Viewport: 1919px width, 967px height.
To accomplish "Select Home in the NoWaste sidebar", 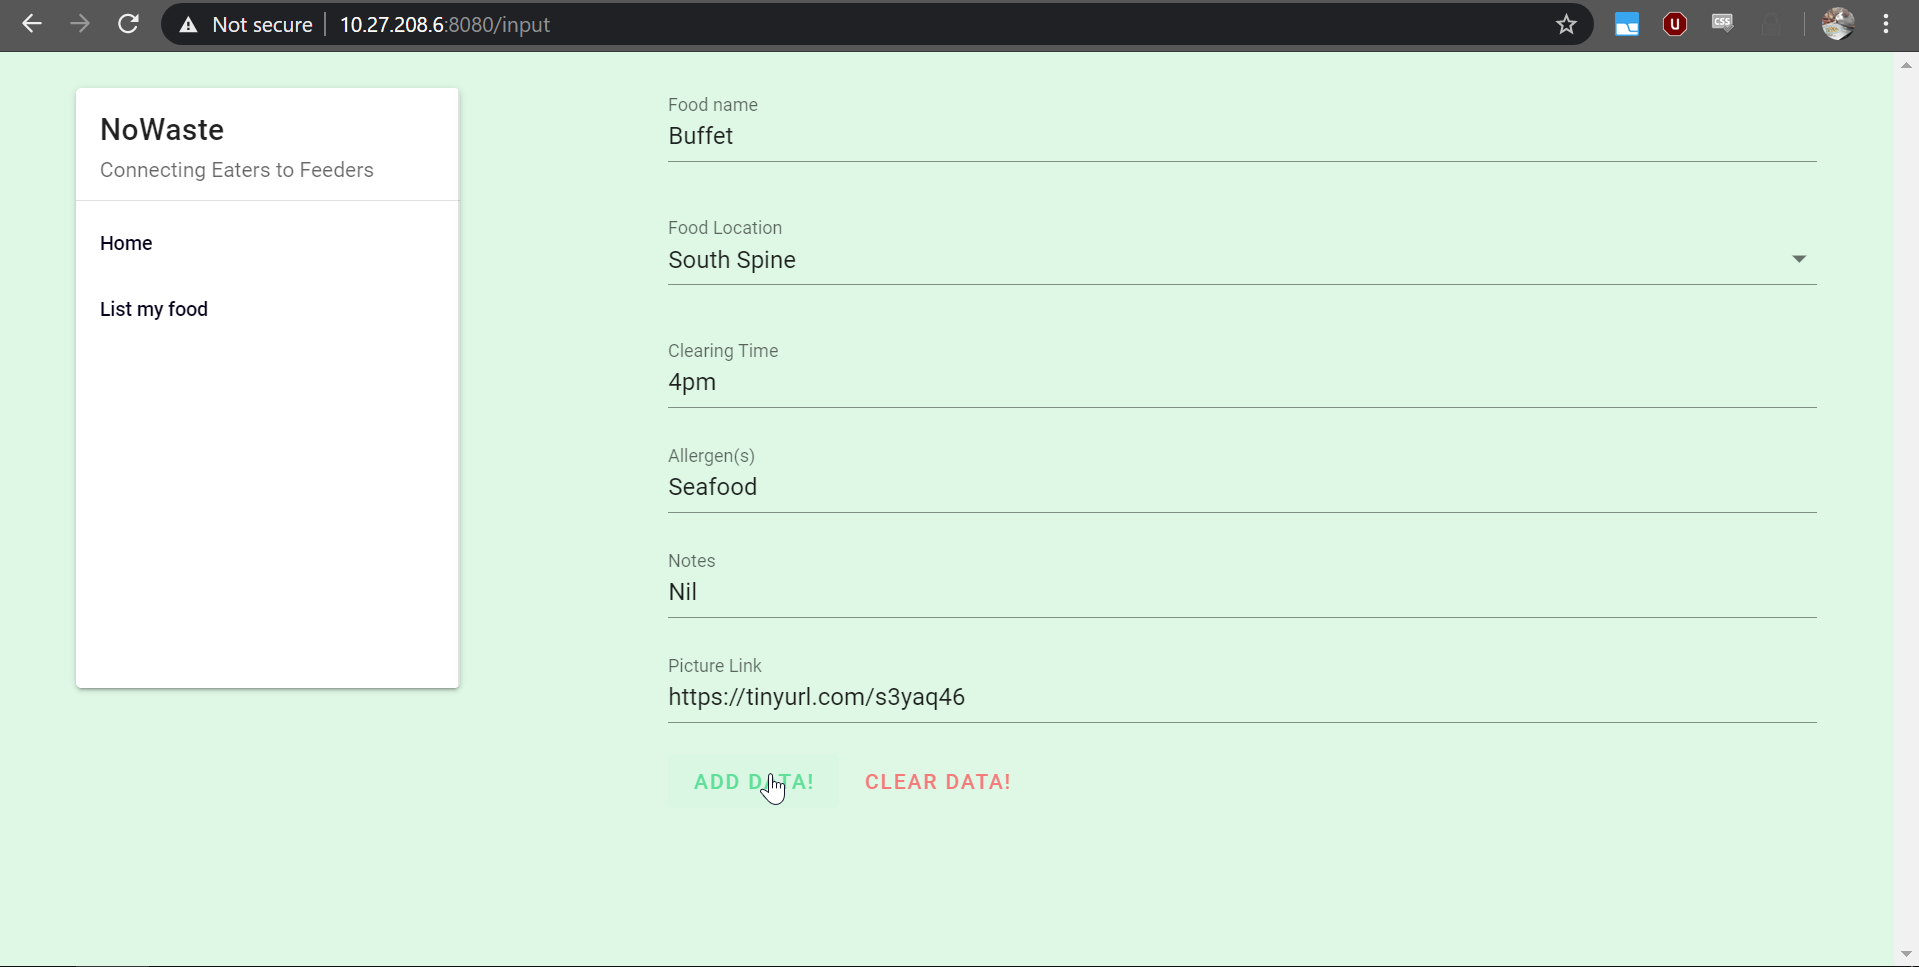I will 126,243.
